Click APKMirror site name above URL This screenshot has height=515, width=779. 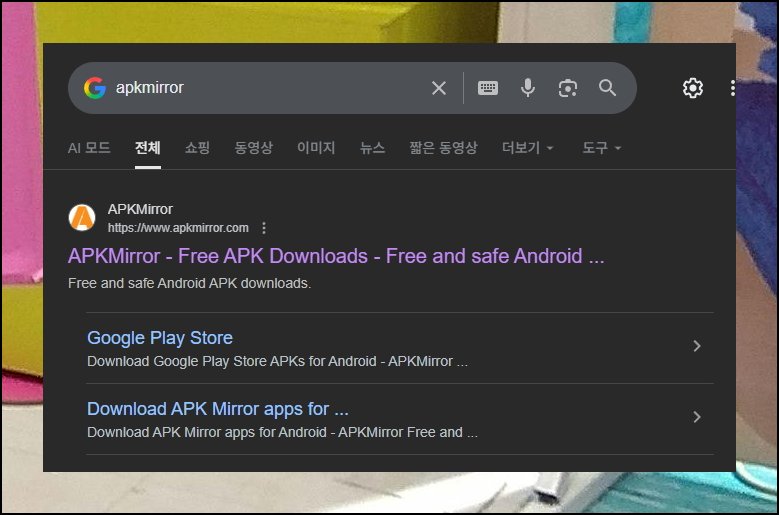pos(140,209)
